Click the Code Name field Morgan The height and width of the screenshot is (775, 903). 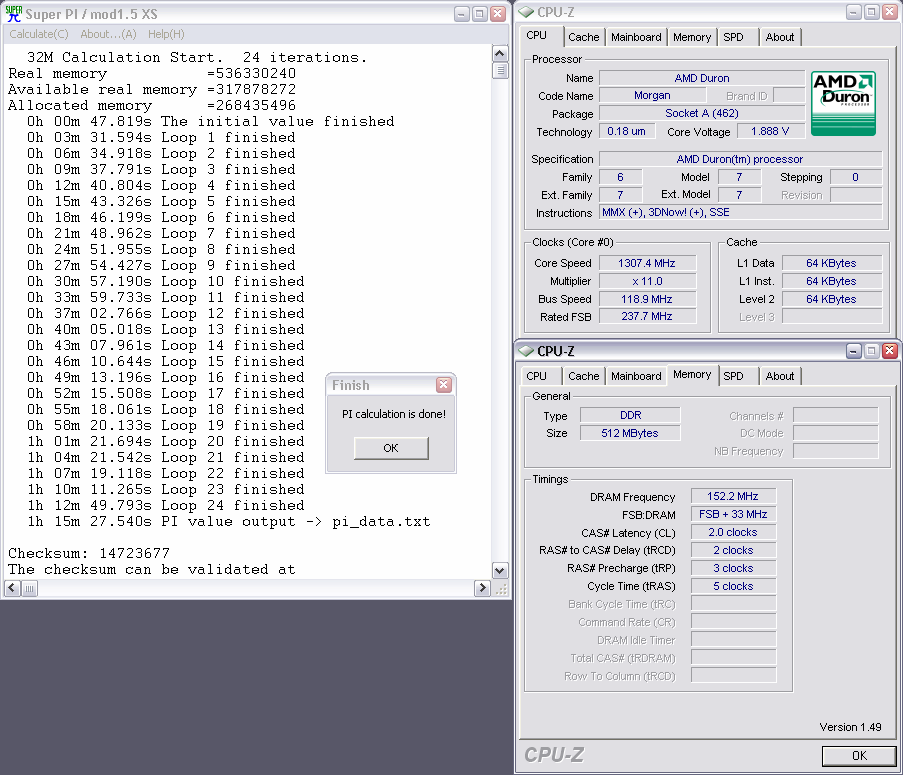[652, 95]
